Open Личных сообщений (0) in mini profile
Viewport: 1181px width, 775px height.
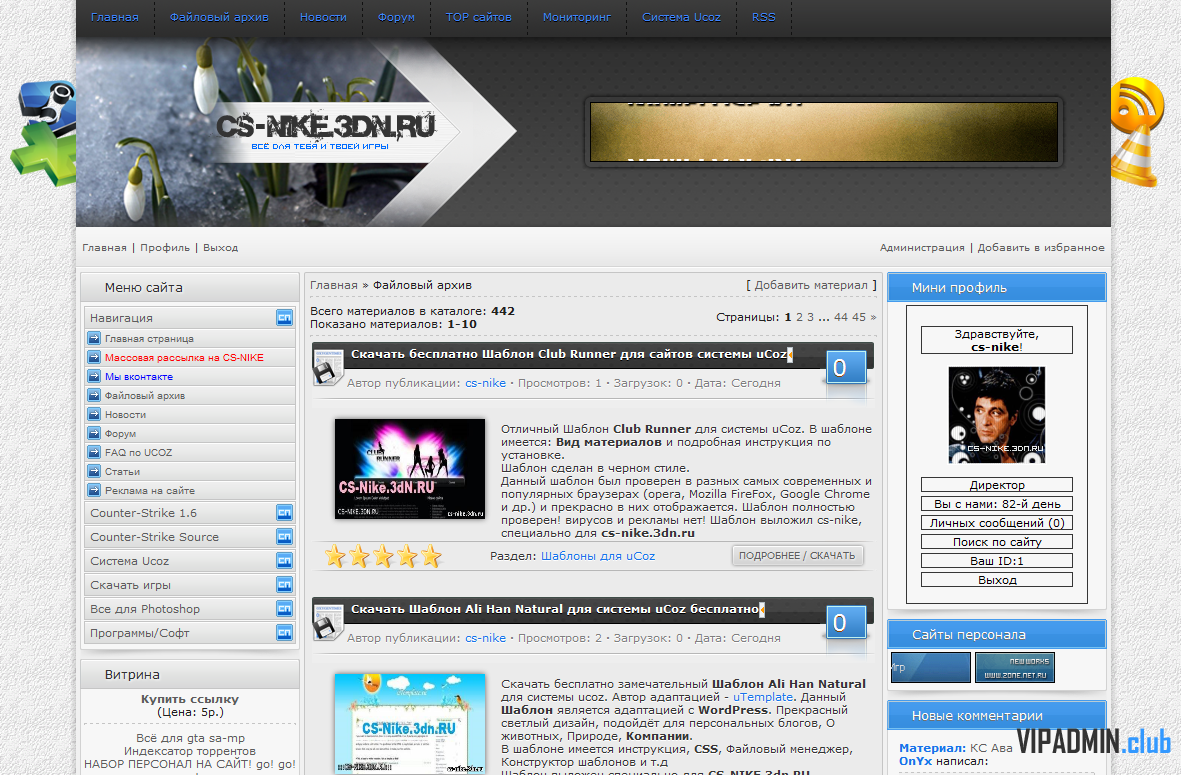tap(996, 523)
